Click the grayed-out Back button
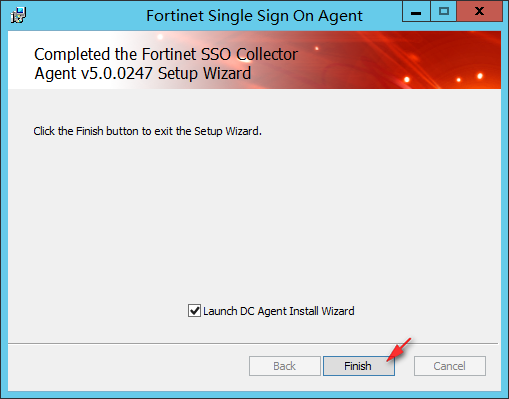Screen dimensions: 509x399 [285, 366]
